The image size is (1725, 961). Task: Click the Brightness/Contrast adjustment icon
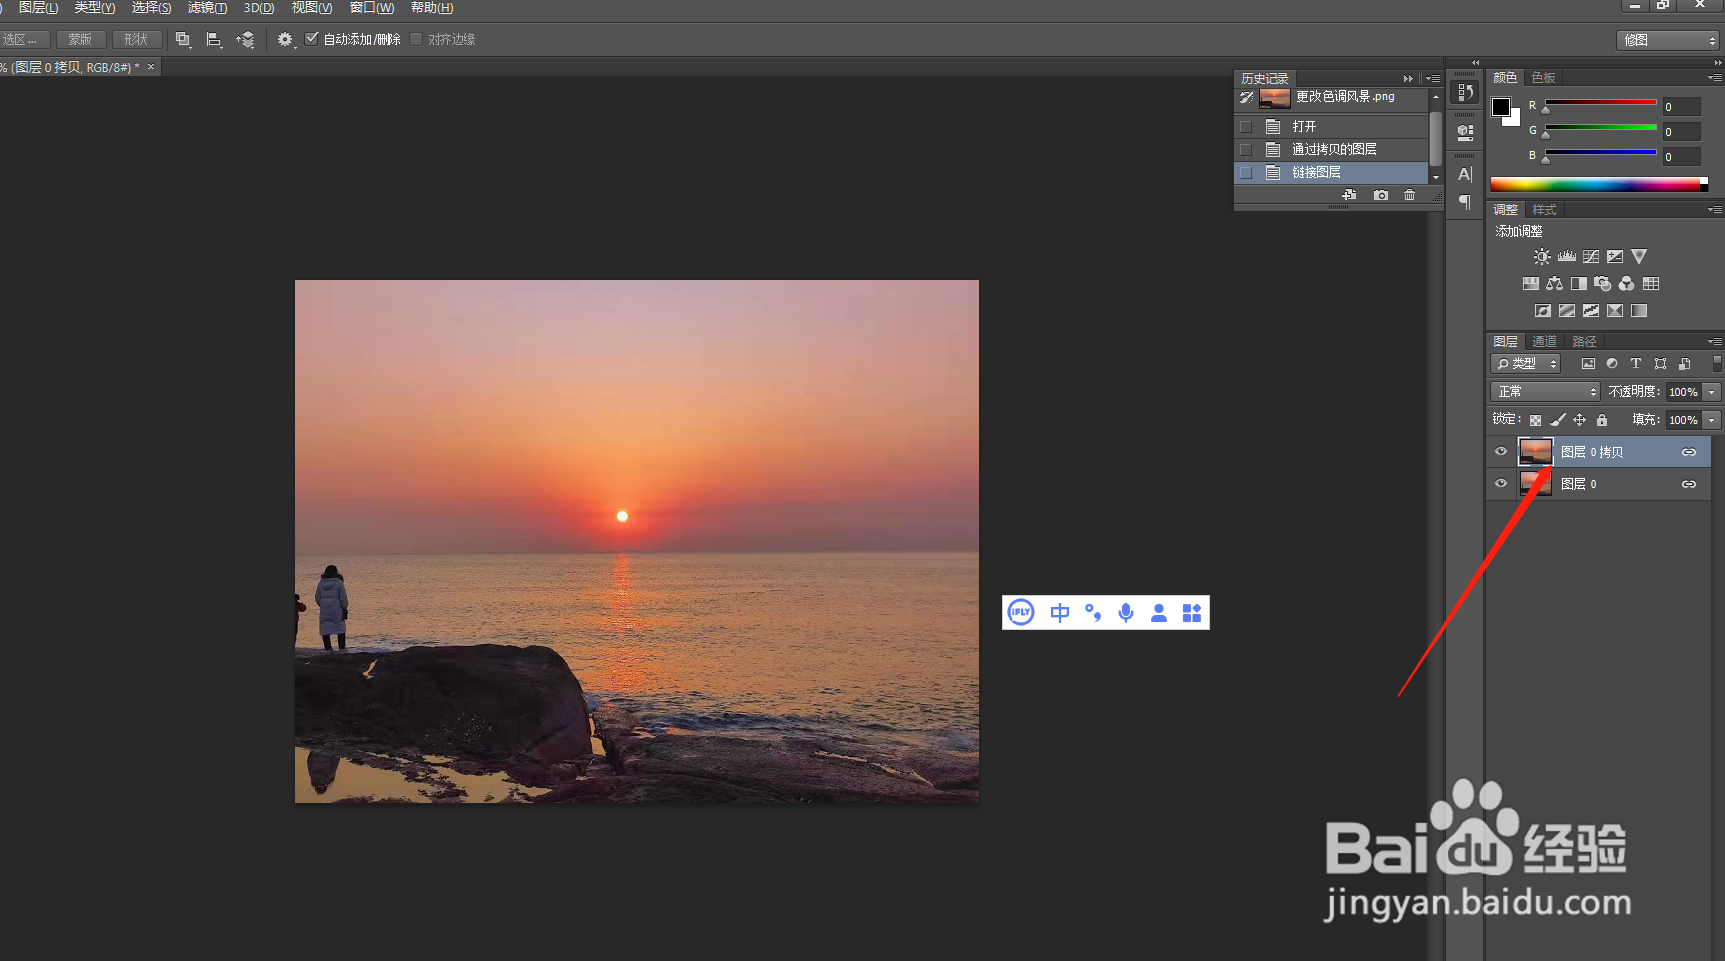(1542, 257)
